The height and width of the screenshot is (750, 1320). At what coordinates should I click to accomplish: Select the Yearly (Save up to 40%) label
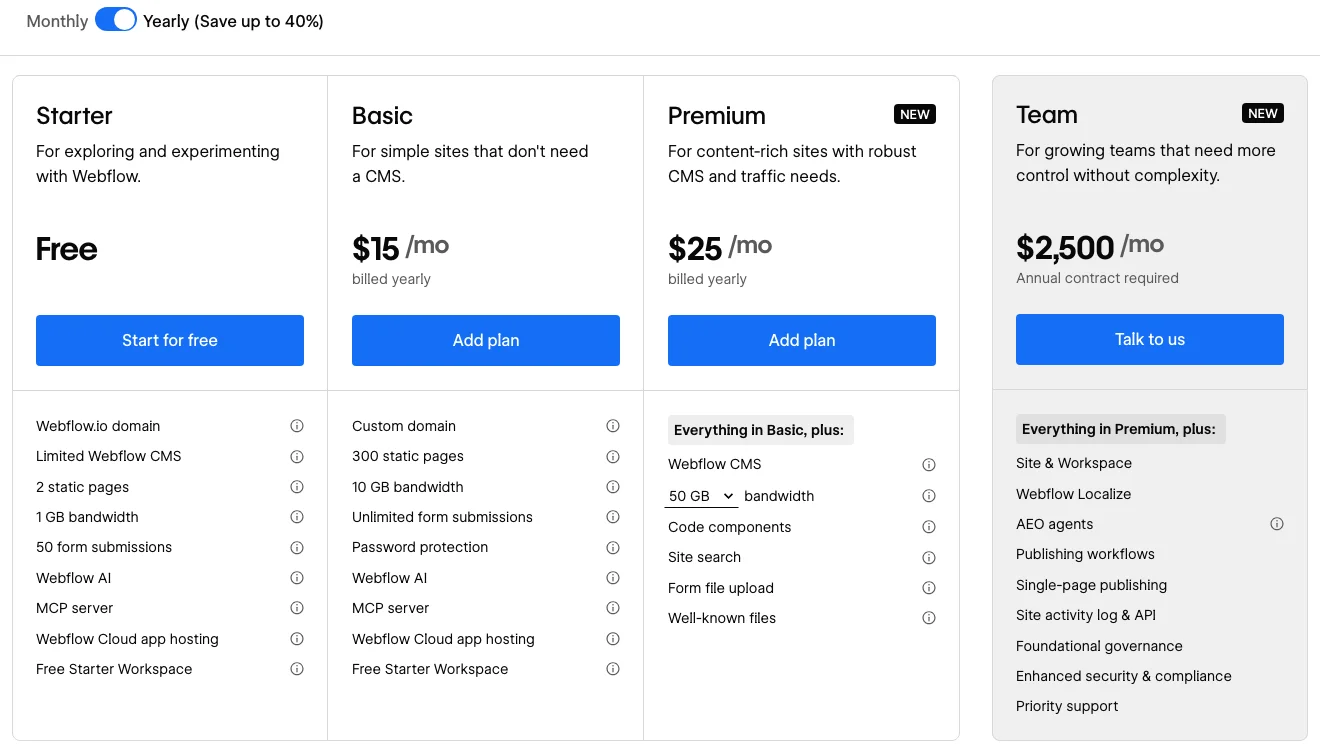click(234, 21)
